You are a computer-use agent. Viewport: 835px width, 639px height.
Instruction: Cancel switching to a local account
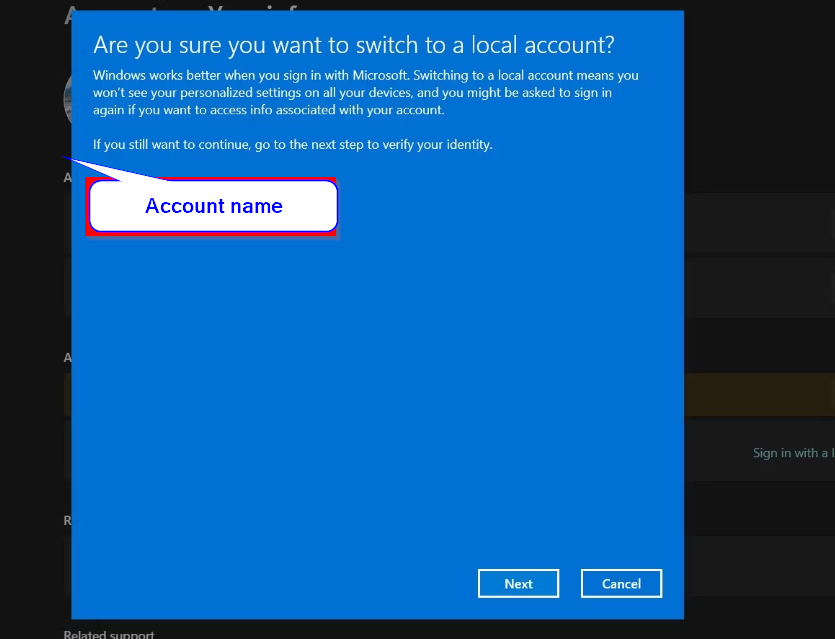pos(621,584)
